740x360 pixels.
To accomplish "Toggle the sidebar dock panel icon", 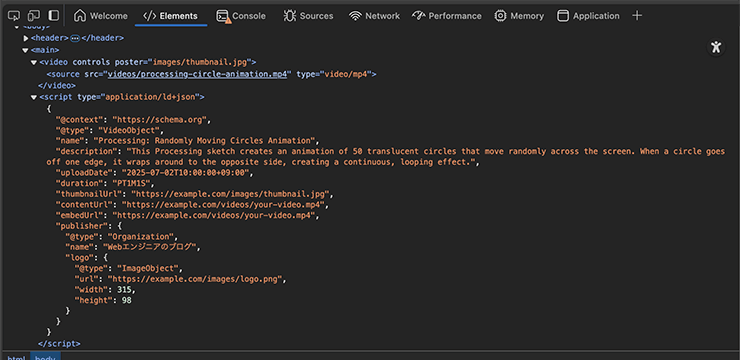I will pyautogui.click(x=54, y=16).
